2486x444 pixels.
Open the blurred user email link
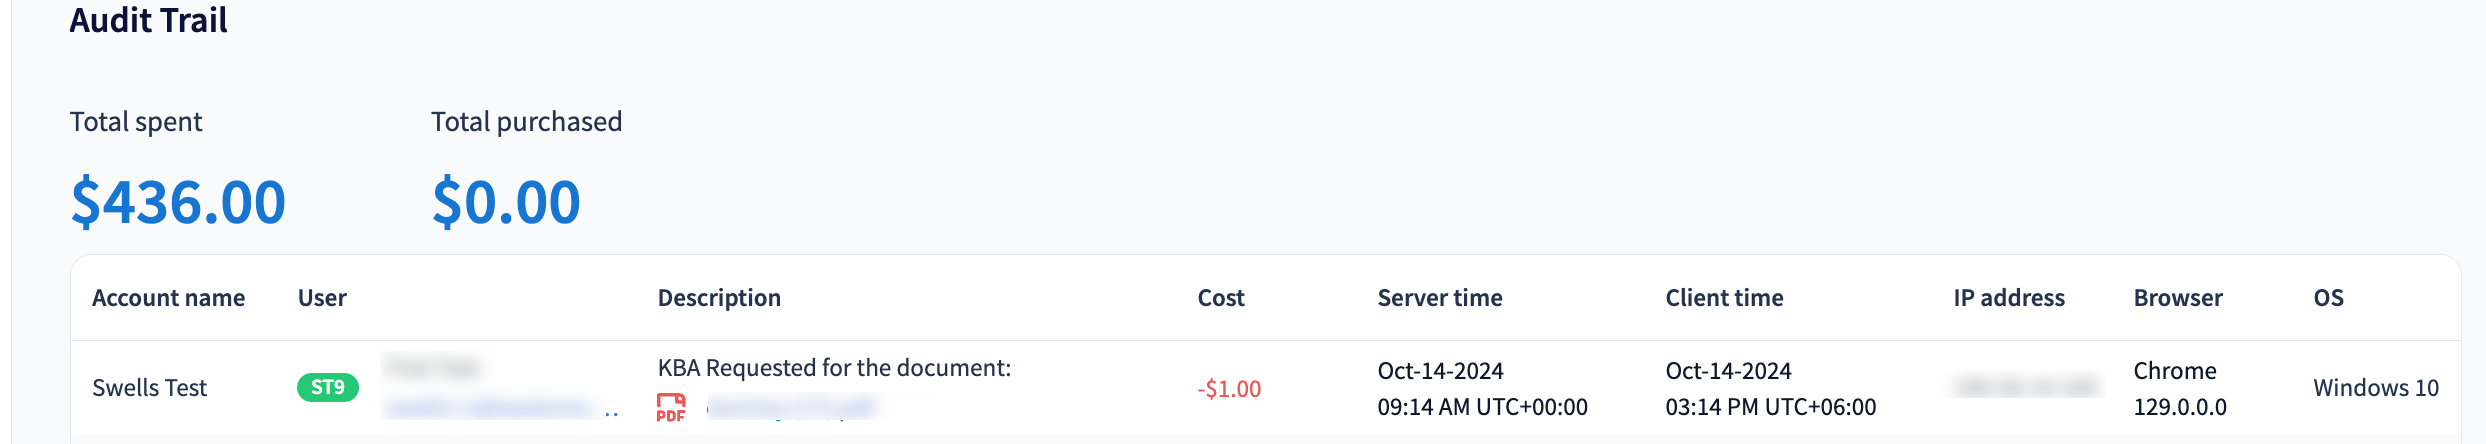tap(490, 407)
